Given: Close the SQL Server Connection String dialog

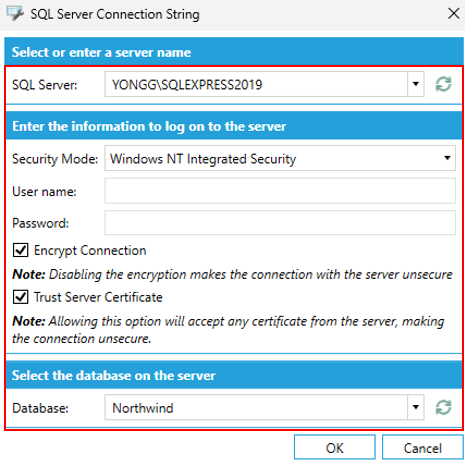Looking at the screenshot, I should point(454,14).
